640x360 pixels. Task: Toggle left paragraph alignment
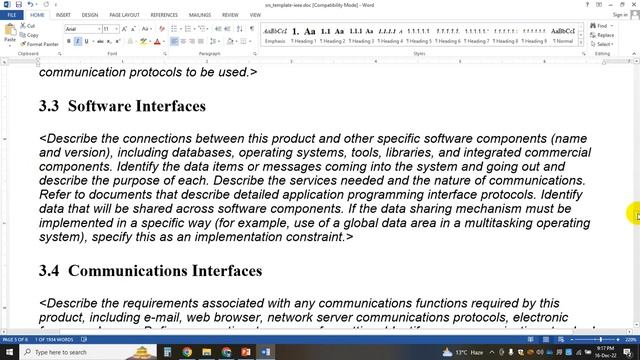coord(174,41)
